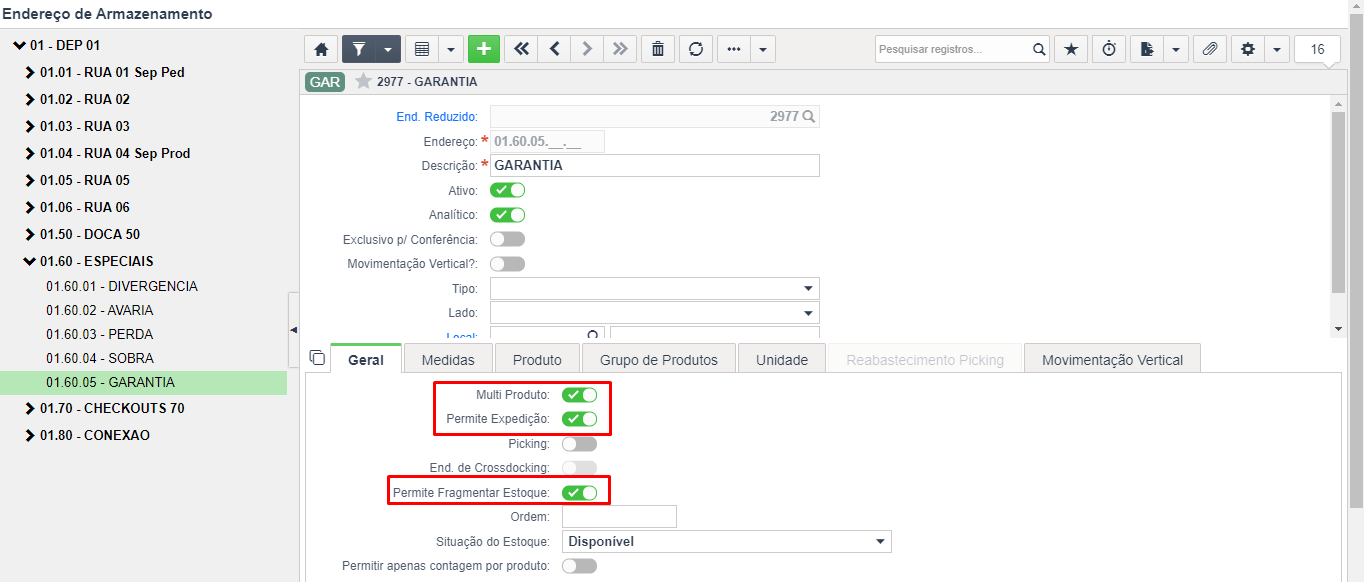Select 01.50 - DOCA 50 tree item
The width and height of the screenshot is (1364, 582).
tap(90, 234)
